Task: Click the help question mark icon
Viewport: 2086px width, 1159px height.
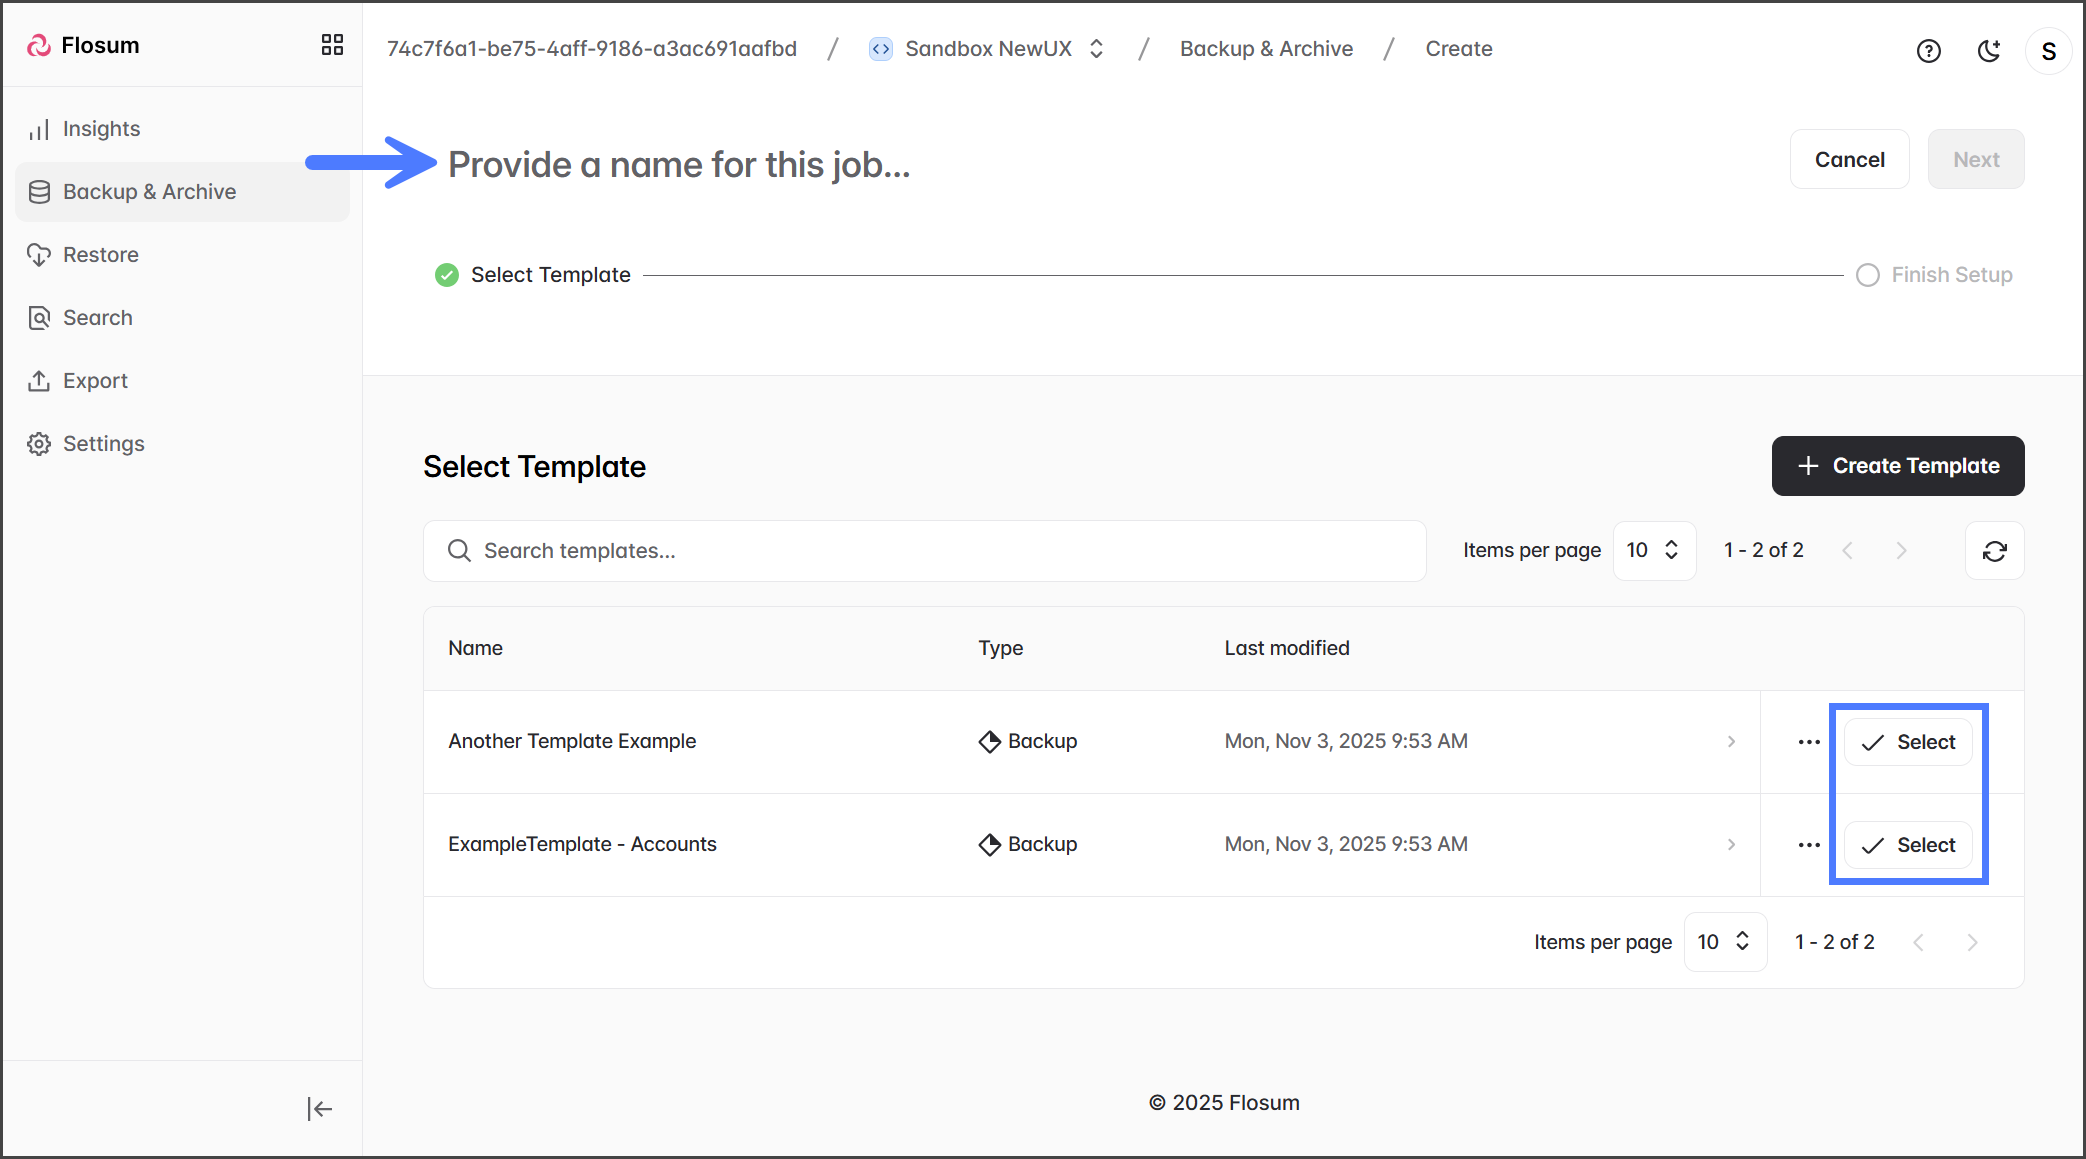Action: [x=1928, y=51]
